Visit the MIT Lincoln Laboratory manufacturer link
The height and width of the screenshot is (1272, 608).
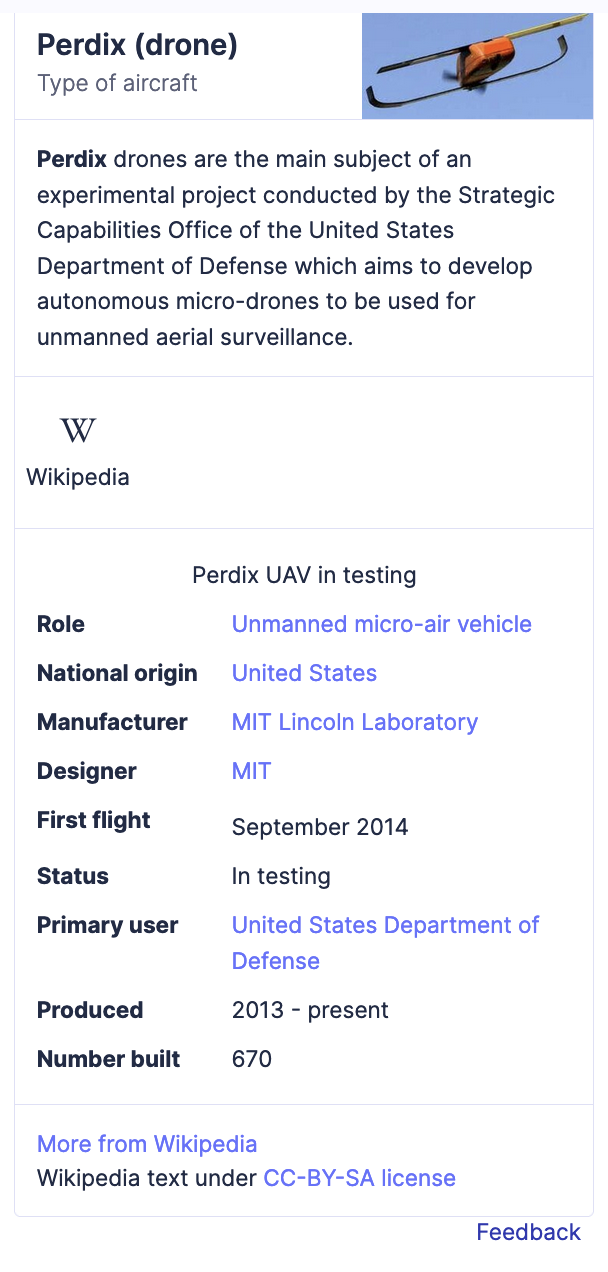355,722
